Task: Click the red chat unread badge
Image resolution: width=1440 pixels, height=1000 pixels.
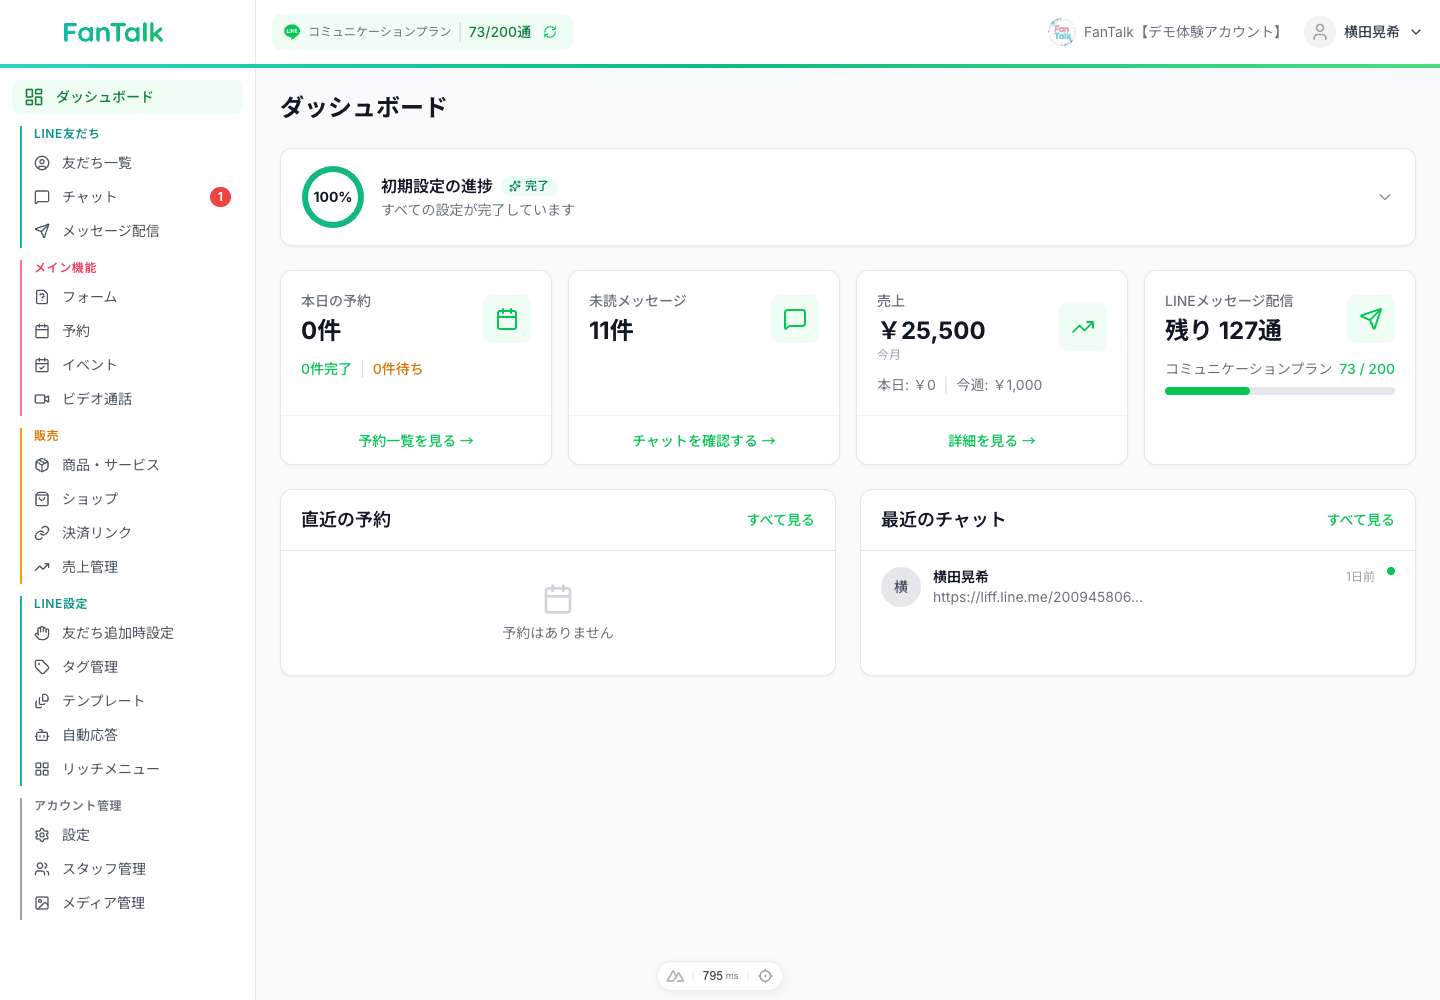Action: [x=220, y=197]
